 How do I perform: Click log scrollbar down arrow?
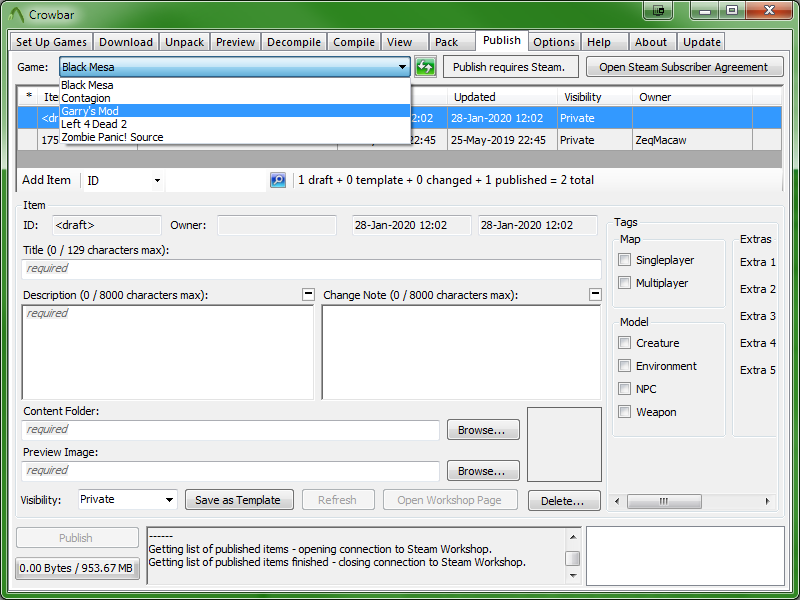573,575
